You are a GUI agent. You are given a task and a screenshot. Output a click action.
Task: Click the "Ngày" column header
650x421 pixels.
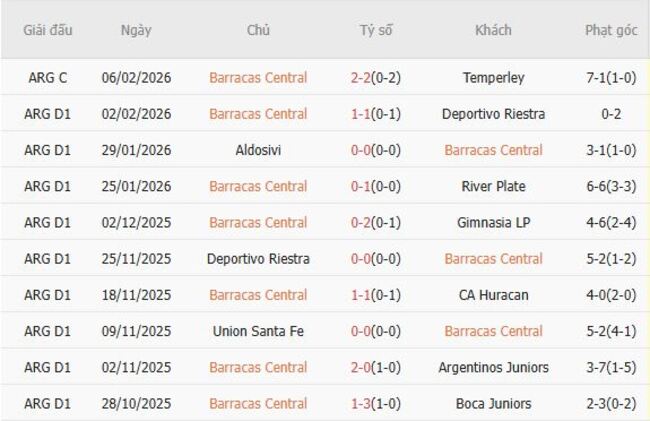pyautogui.click(x=136, y=30)
